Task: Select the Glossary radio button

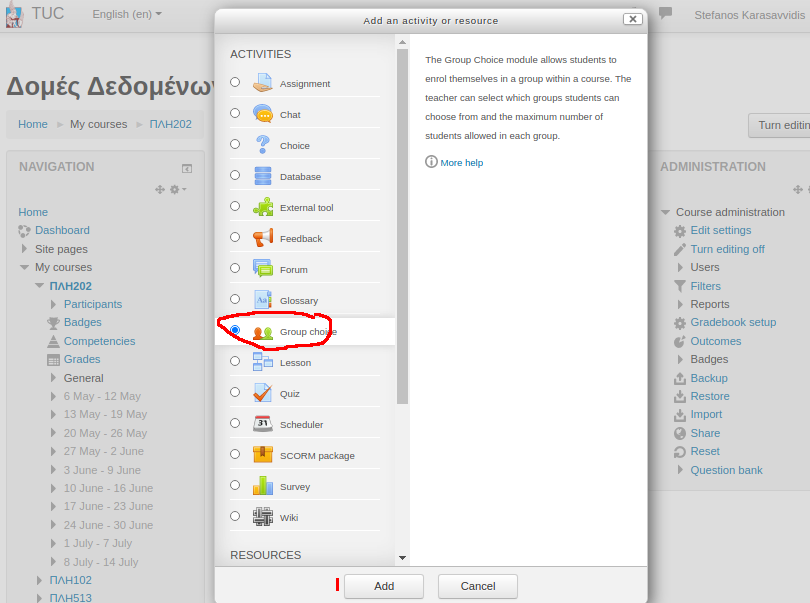Action: [235, 299]
